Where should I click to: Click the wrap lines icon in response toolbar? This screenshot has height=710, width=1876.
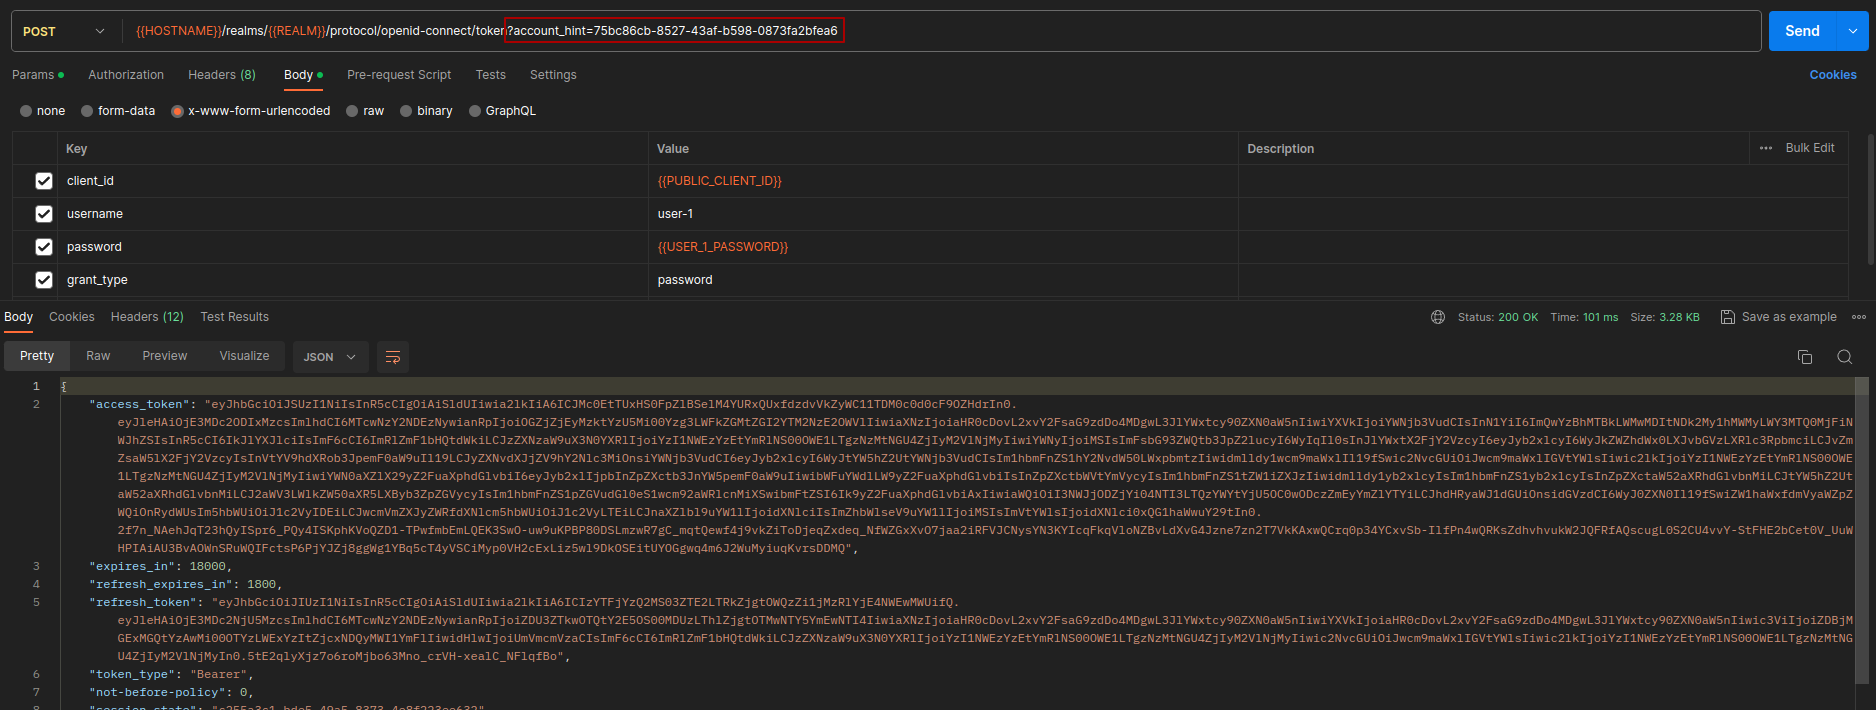pos(393,357)
